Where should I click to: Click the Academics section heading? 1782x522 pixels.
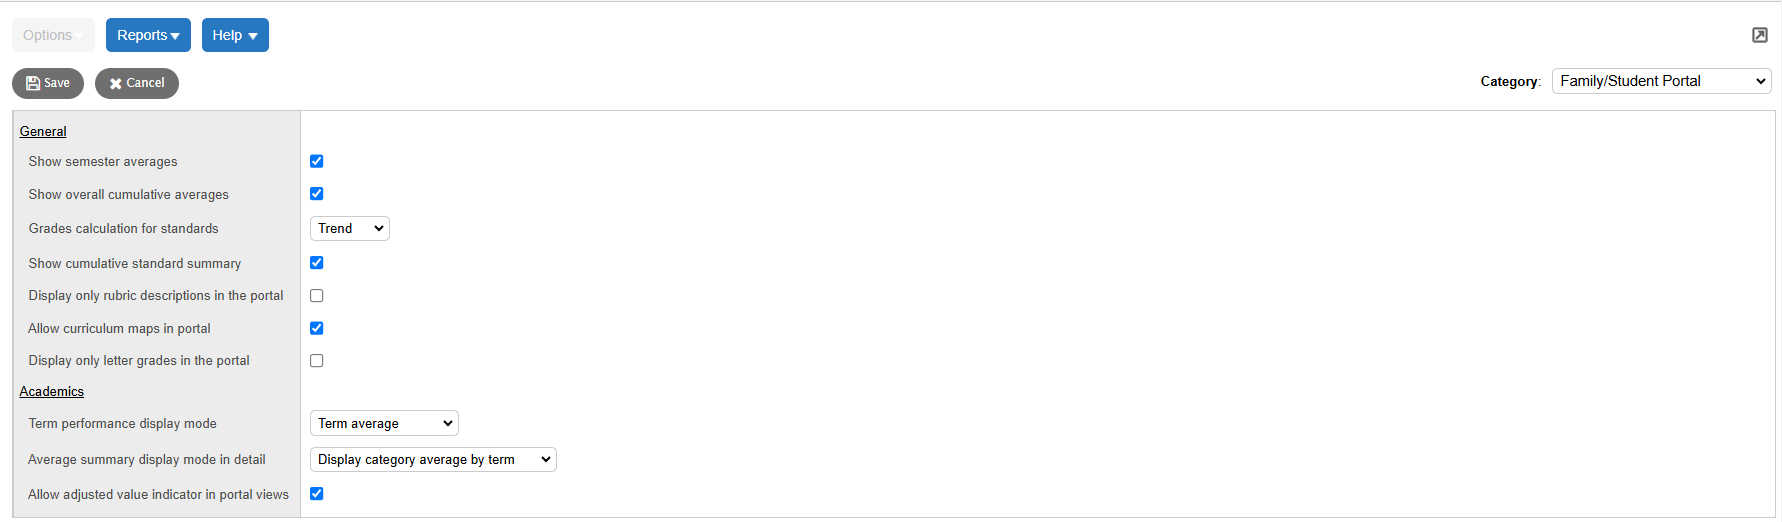(52, 392)
